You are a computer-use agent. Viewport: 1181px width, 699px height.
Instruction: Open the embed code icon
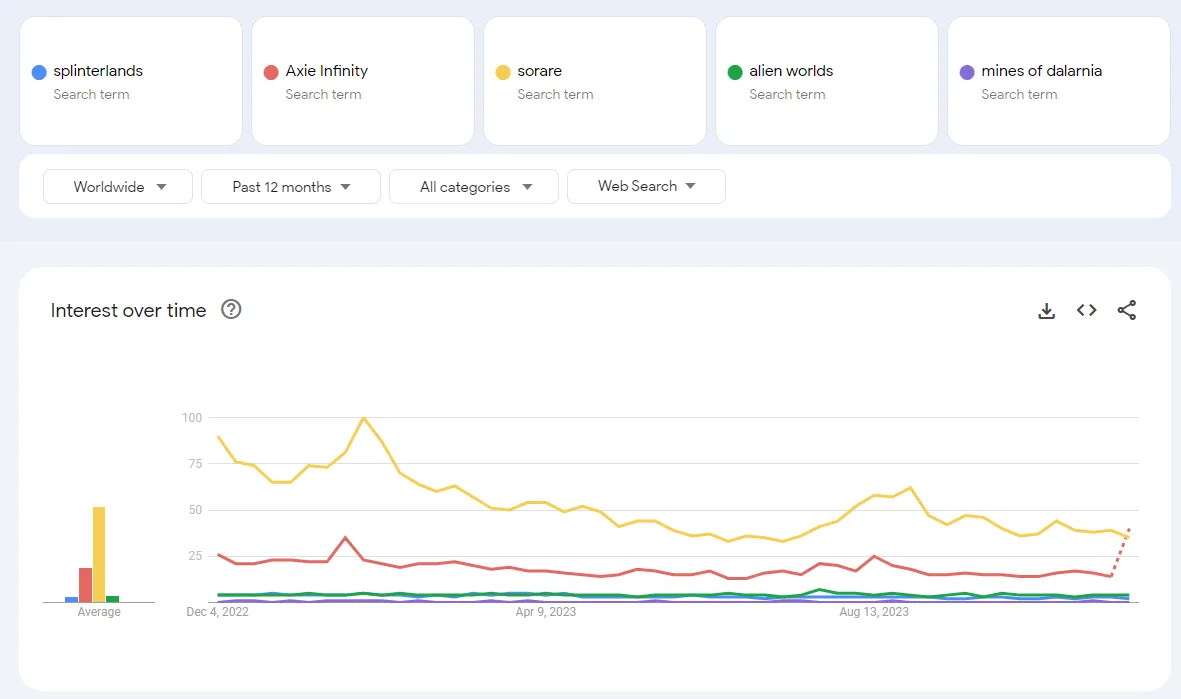tap(1086, 310)
